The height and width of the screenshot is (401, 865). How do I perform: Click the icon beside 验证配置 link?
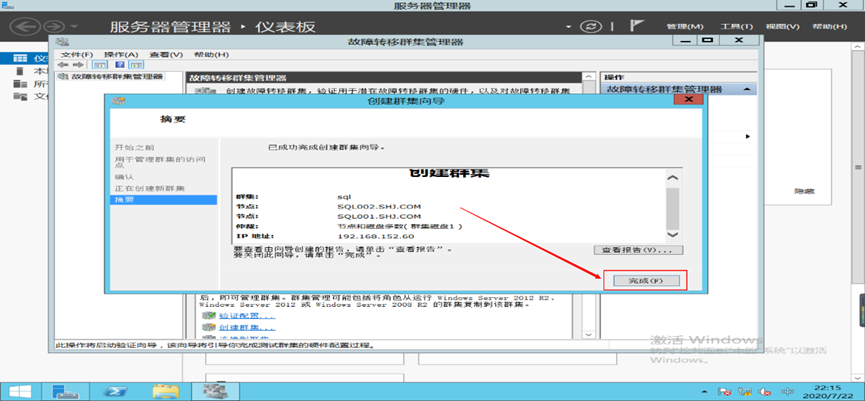[209, 316]
